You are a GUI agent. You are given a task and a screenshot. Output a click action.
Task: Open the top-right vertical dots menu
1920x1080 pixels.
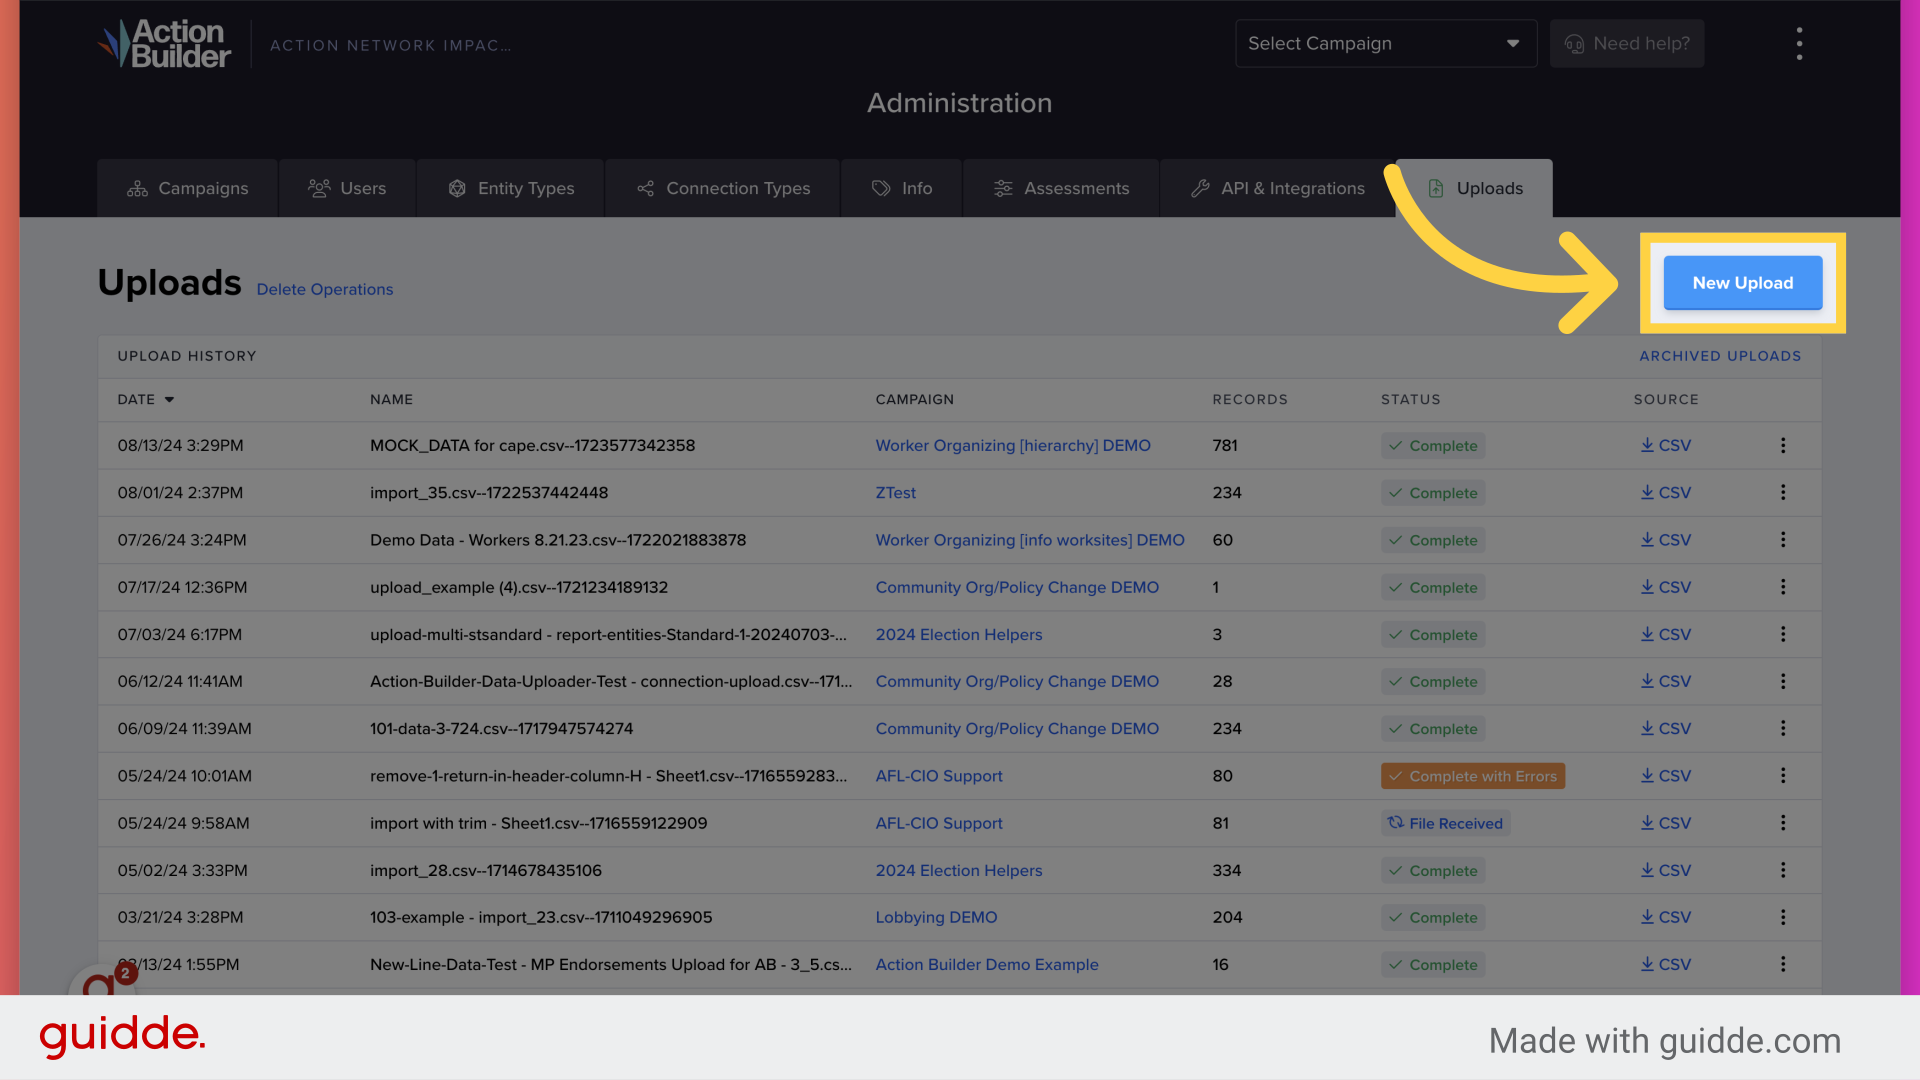pos(1799,44)
